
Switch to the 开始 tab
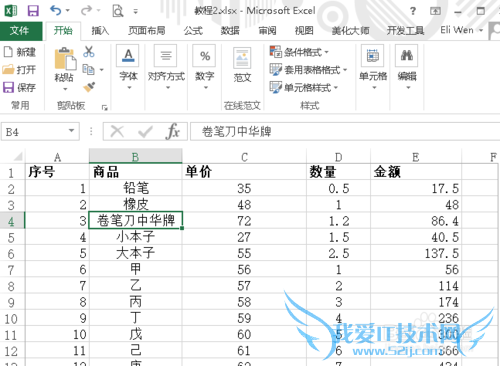click(x=63, y=31)
